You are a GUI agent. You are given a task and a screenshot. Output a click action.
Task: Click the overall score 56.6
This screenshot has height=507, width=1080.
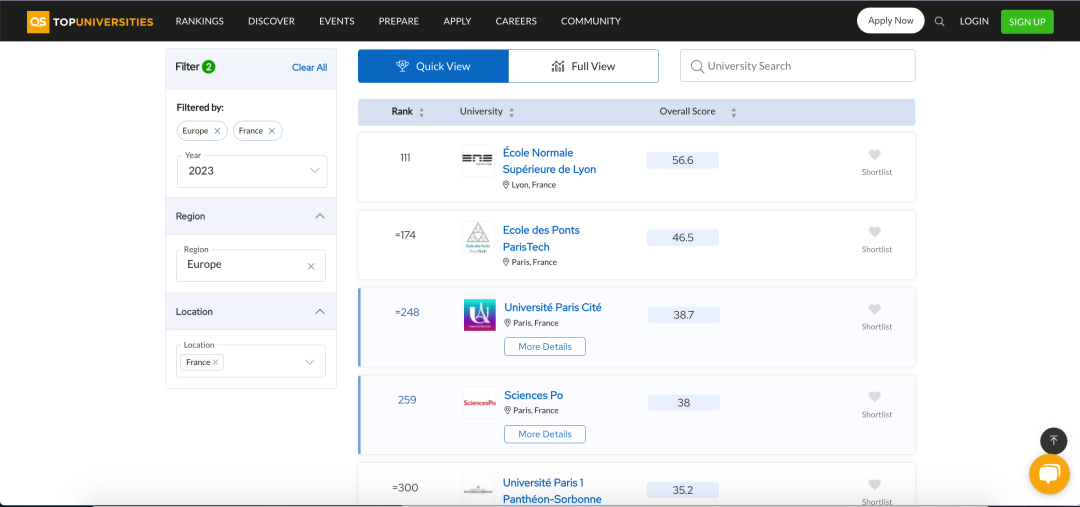coord(683,161)
